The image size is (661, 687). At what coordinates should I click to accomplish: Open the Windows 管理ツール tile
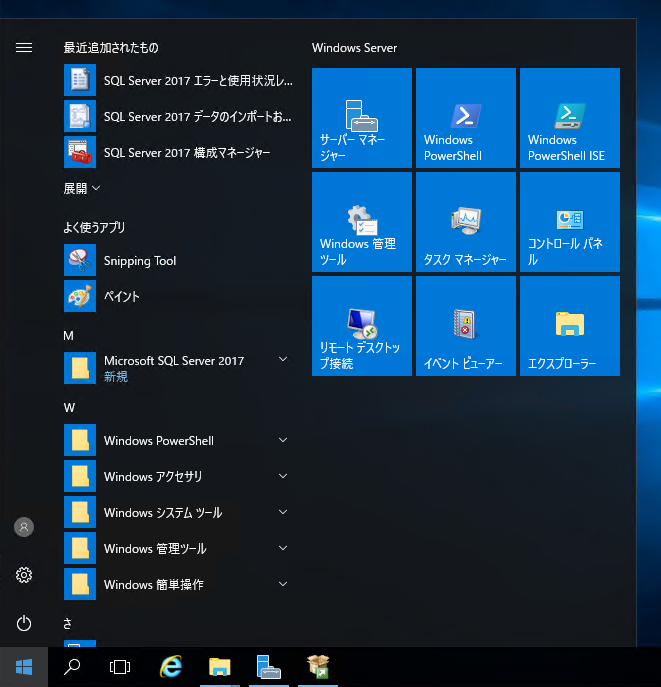(362, 222)
